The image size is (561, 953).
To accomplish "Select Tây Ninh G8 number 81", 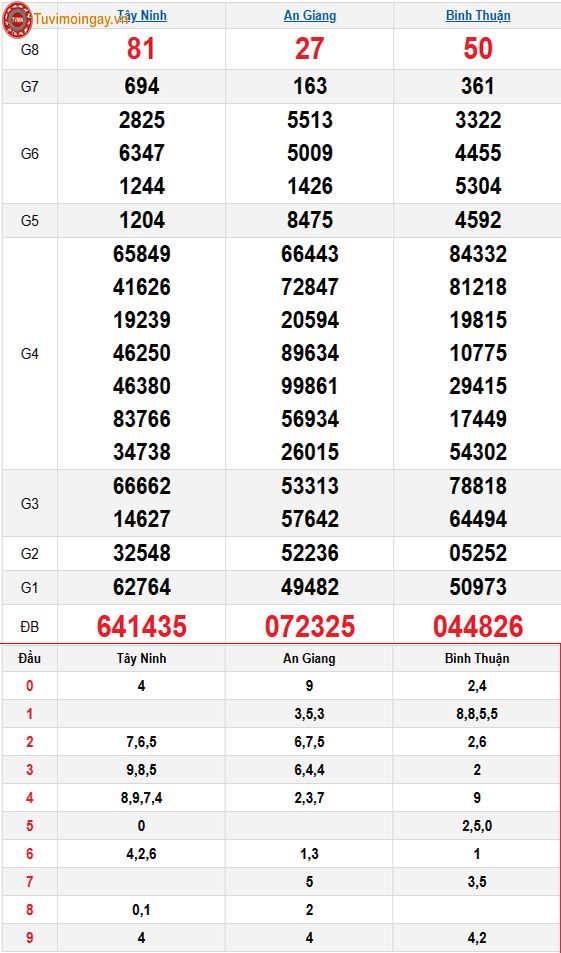I will click(x=141, y=49).
